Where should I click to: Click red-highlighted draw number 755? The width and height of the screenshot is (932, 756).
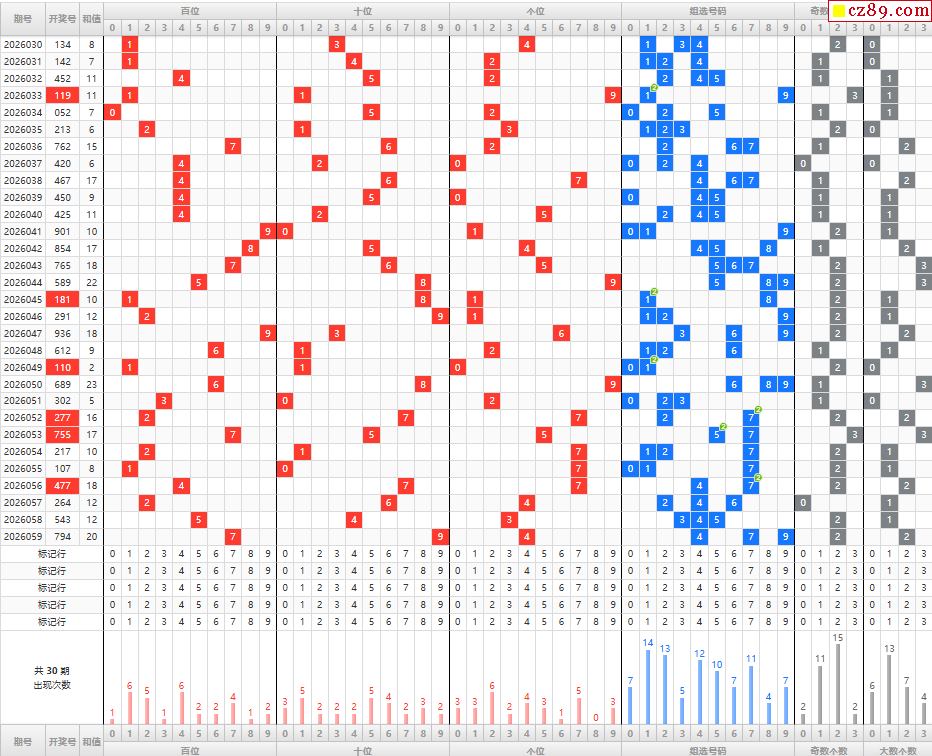pyautogui.click(x=63, y=435)
